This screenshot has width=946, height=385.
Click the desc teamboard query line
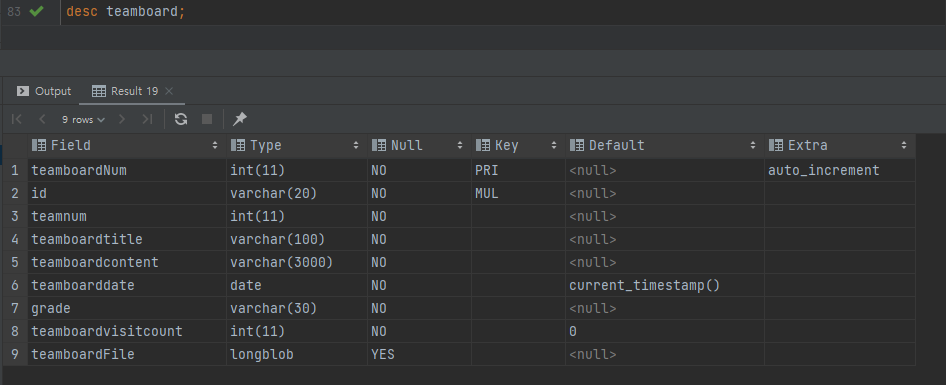125,11
